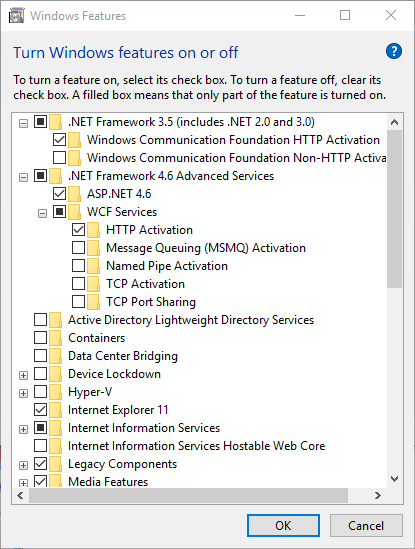This screenshot has width=415, height=549.
Task: Click the vertical scrollbar down arrow
Action: pyautogui.click(x=395, y=479)
